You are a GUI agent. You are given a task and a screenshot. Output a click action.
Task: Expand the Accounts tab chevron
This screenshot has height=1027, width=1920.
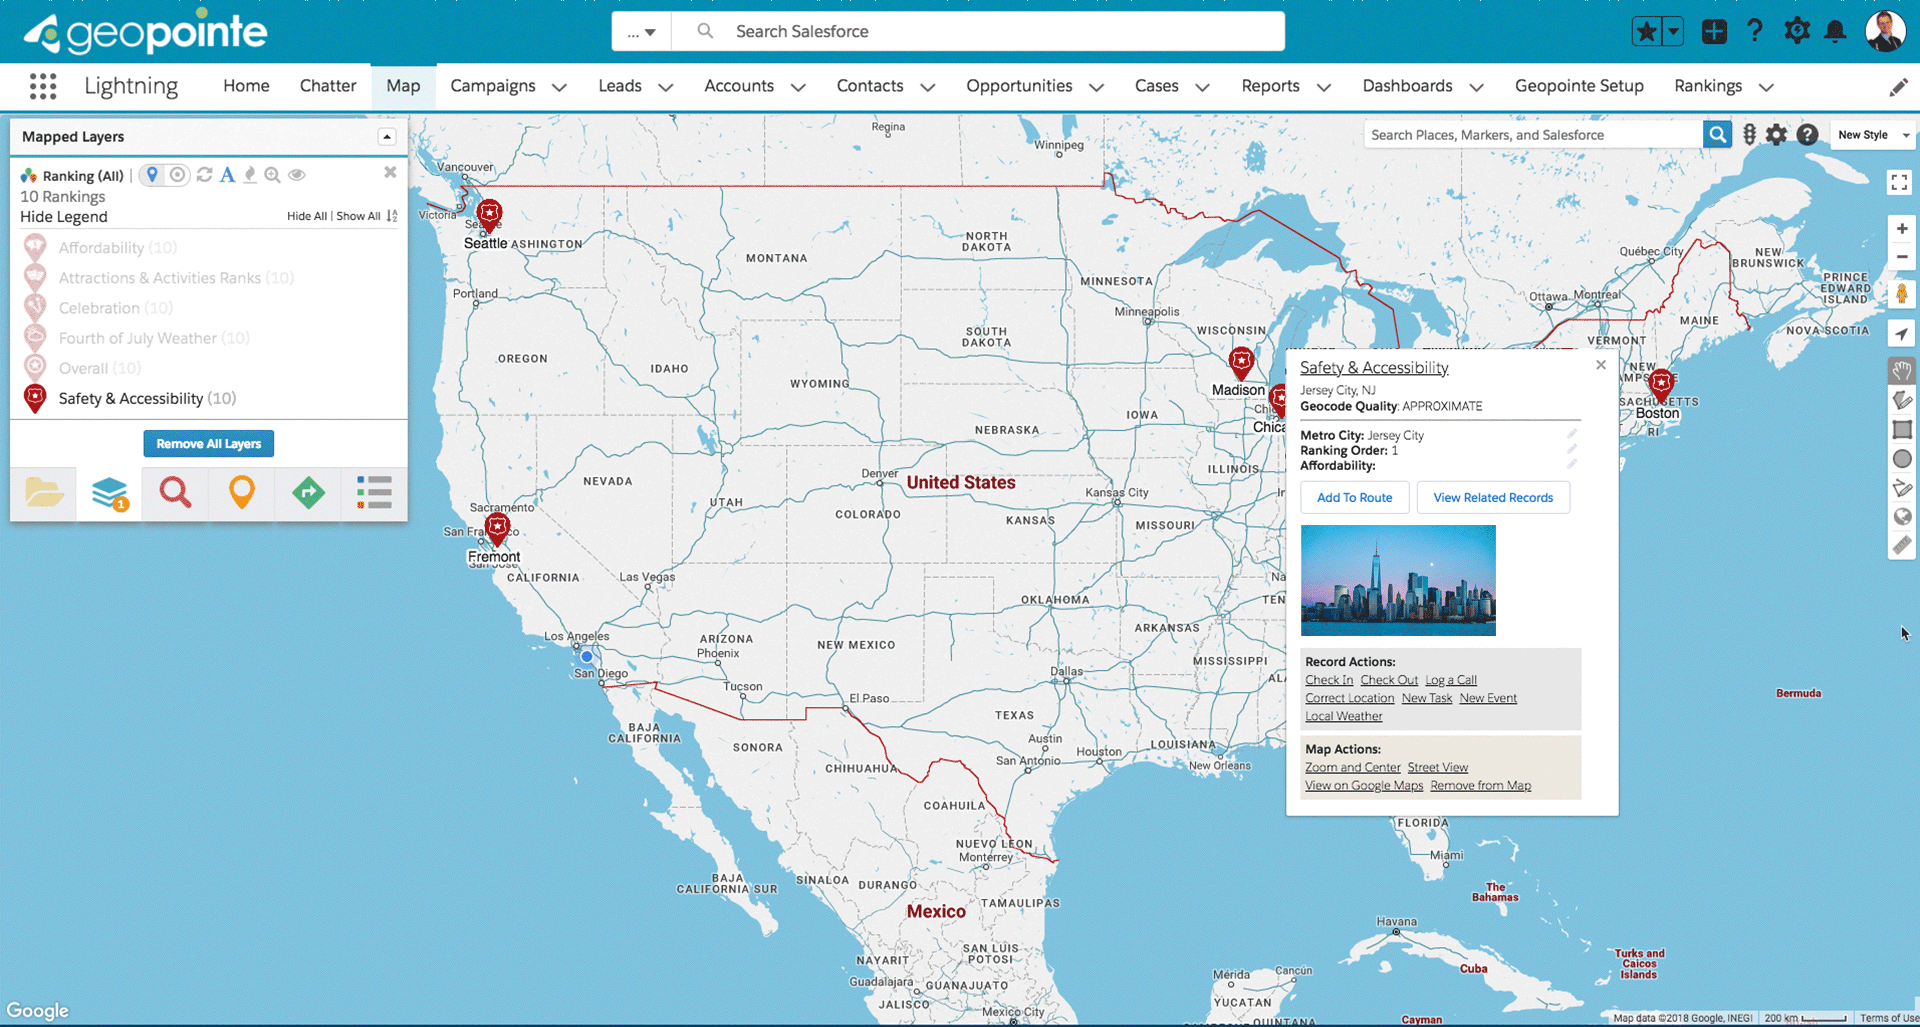[798, 87]
